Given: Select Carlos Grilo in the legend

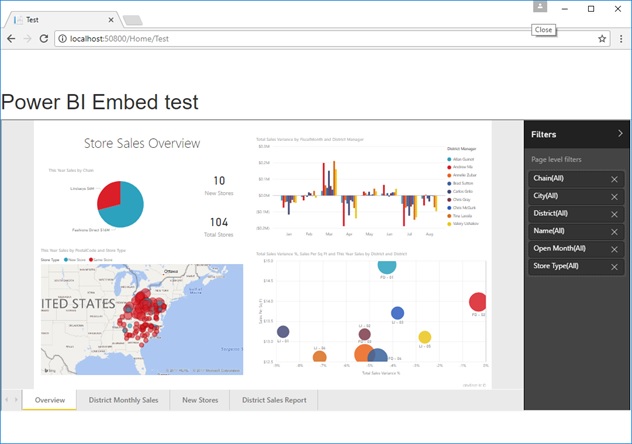Looking at the screenshot, I should click(460, 191).
